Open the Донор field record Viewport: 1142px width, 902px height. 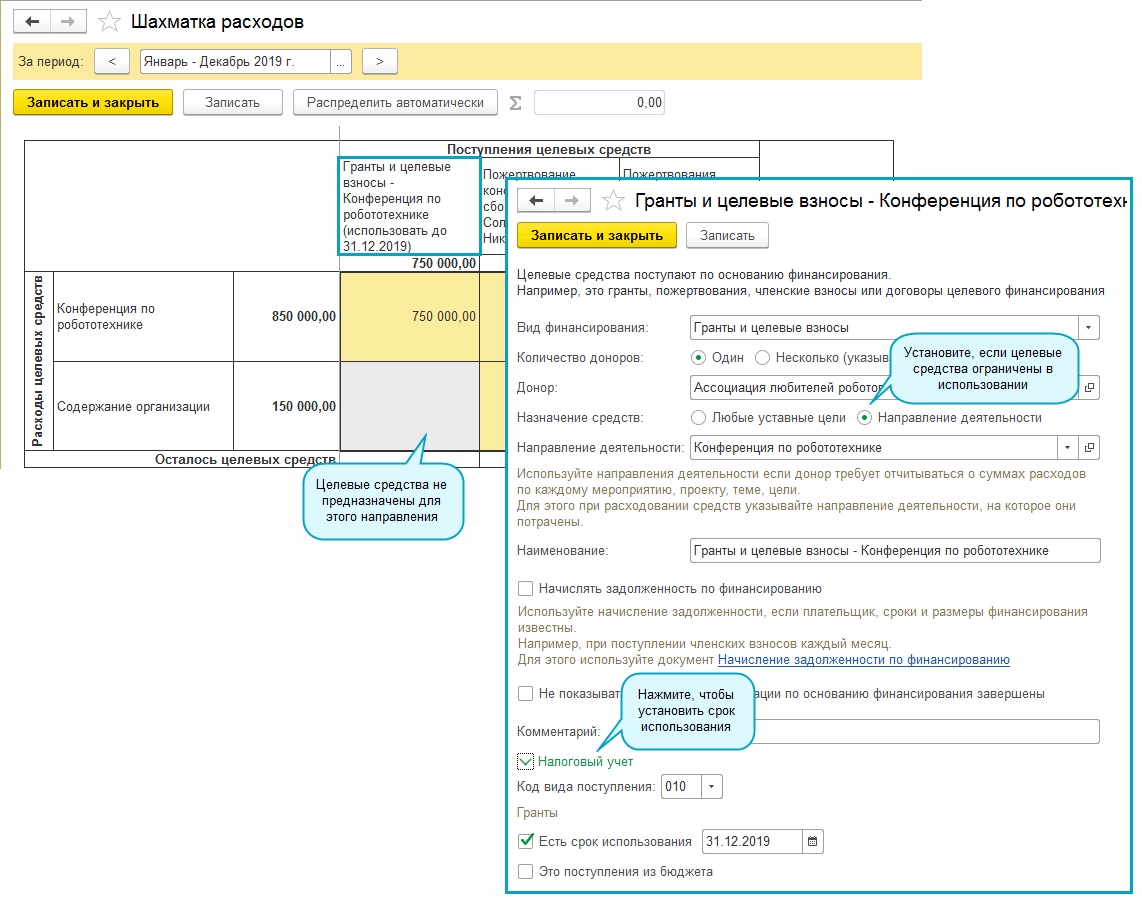pos(1090,388)
